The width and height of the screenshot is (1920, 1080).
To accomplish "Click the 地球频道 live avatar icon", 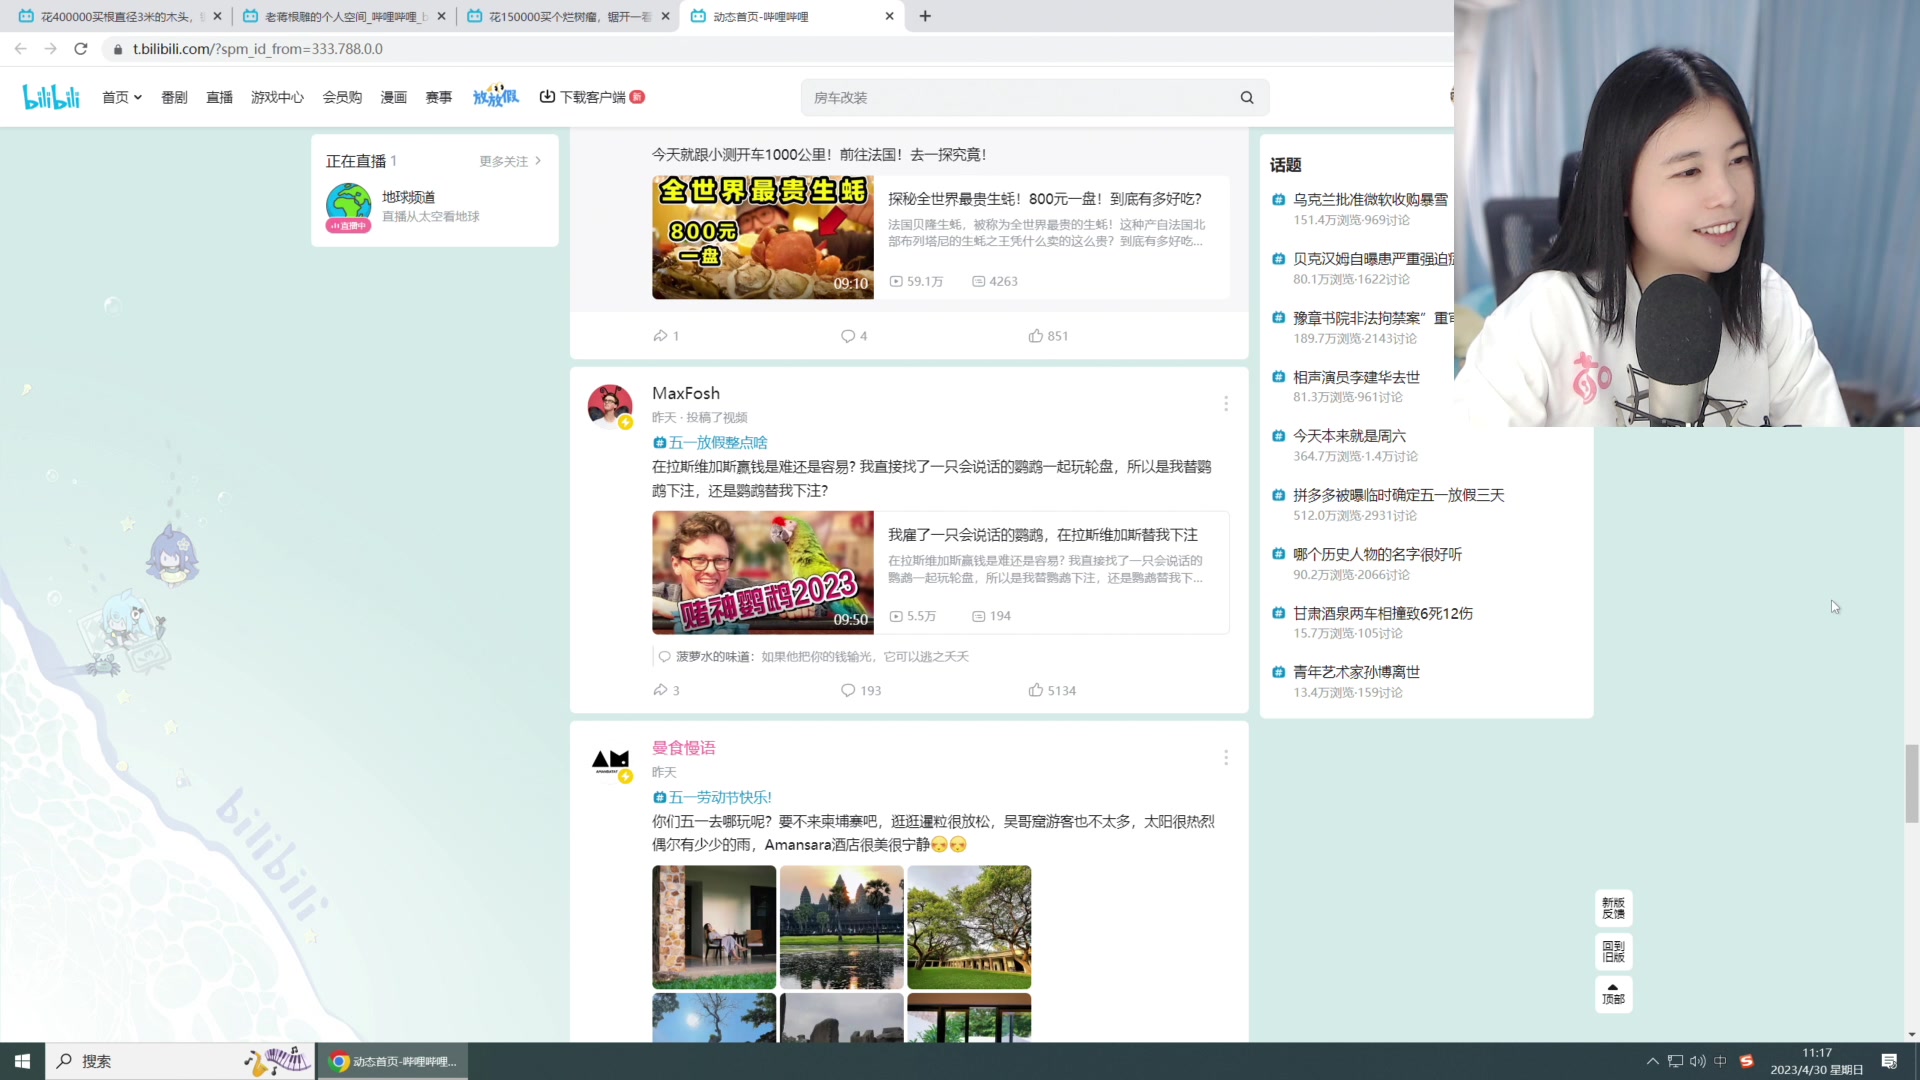I will click(x=348, y=207).
